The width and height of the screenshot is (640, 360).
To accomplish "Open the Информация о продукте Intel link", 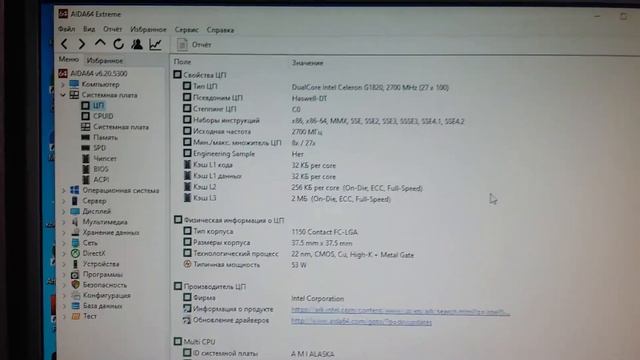I will 400,311.
